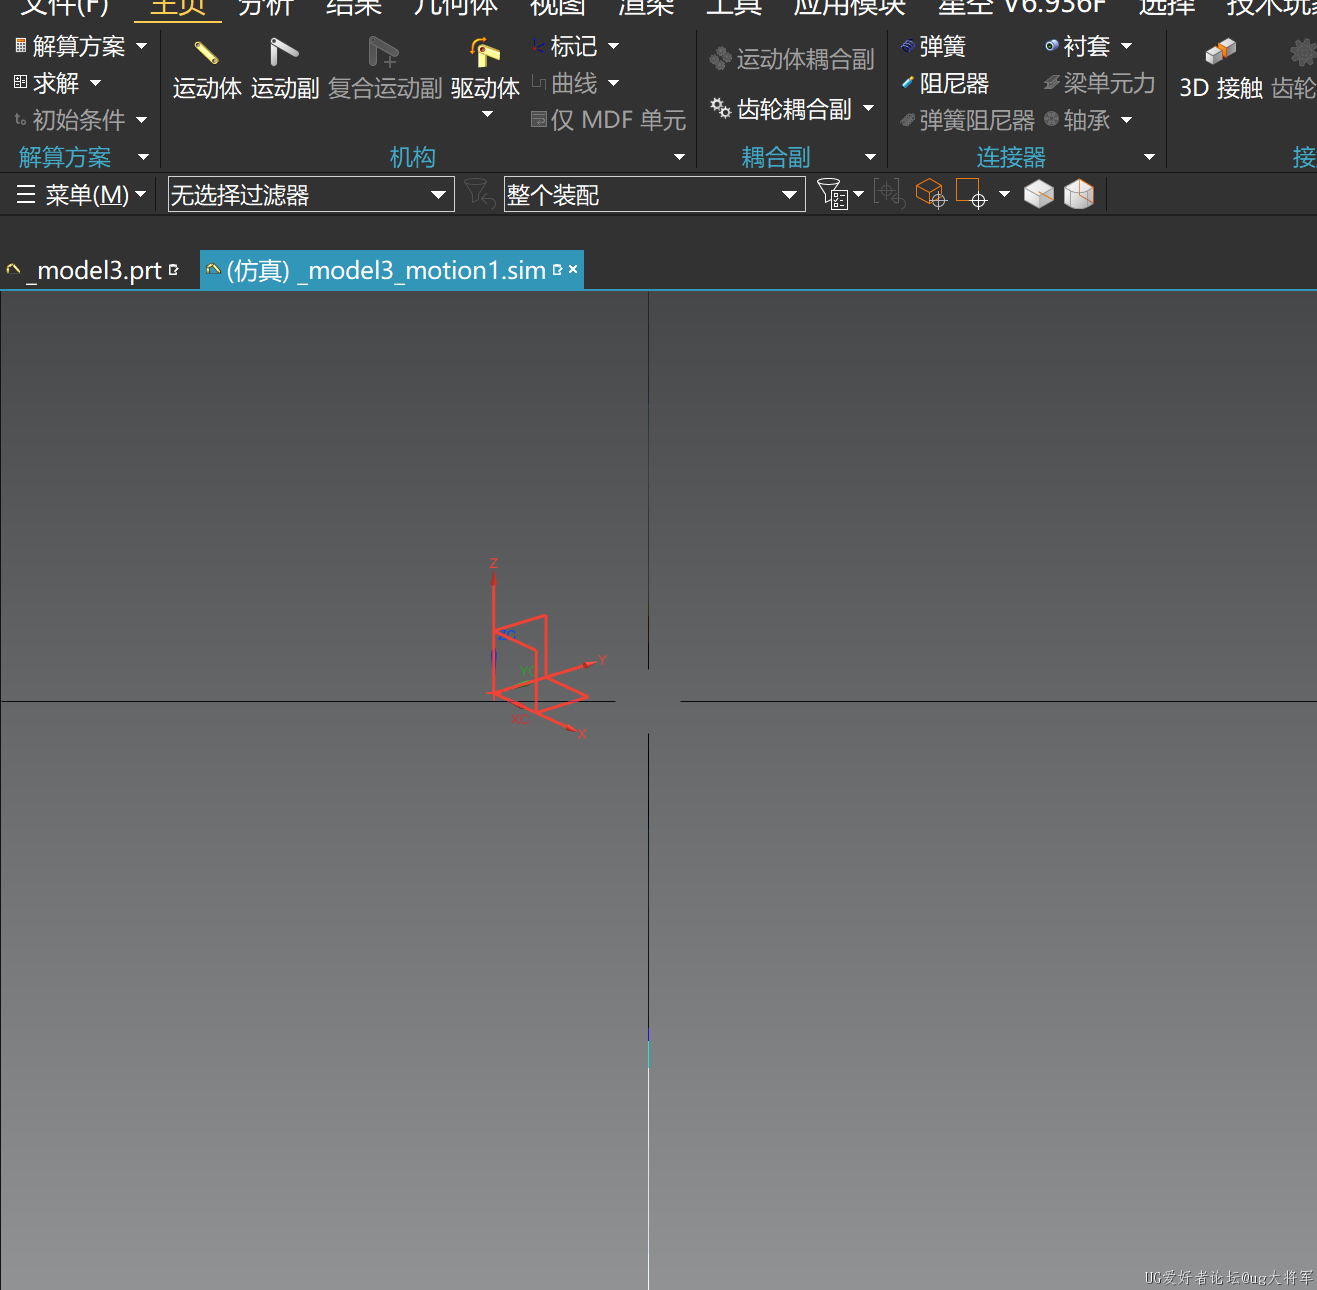
Task: Close the _model3_motion1.sim tab
Action: (573, 269)
